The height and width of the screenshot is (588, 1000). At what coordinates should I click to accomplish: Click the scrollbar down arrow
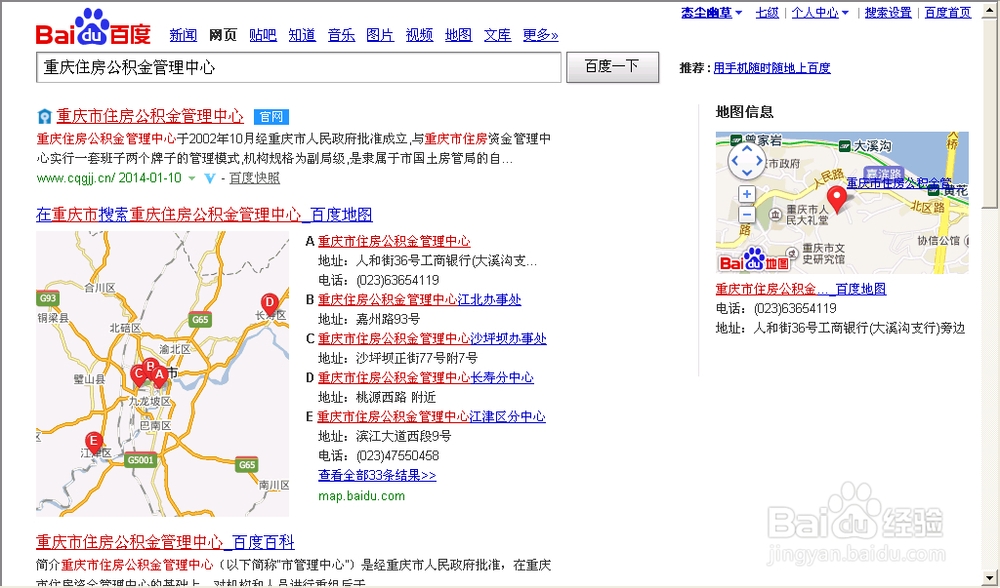[990, 577]
